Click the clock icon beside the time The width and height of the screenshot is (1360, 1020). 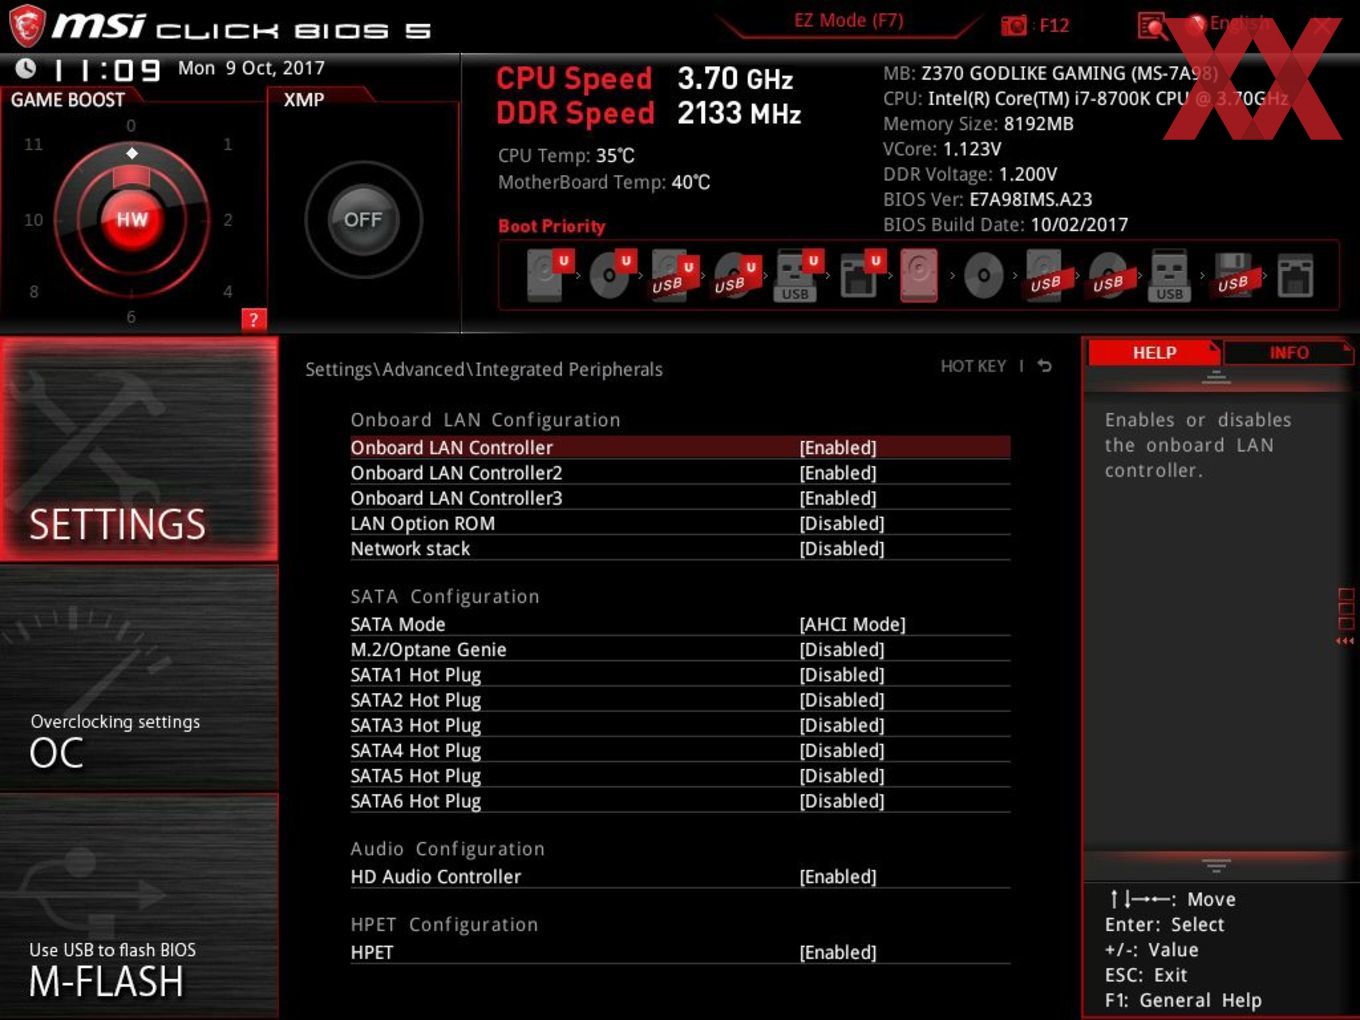pyautogui.click(x=25, y=68)
